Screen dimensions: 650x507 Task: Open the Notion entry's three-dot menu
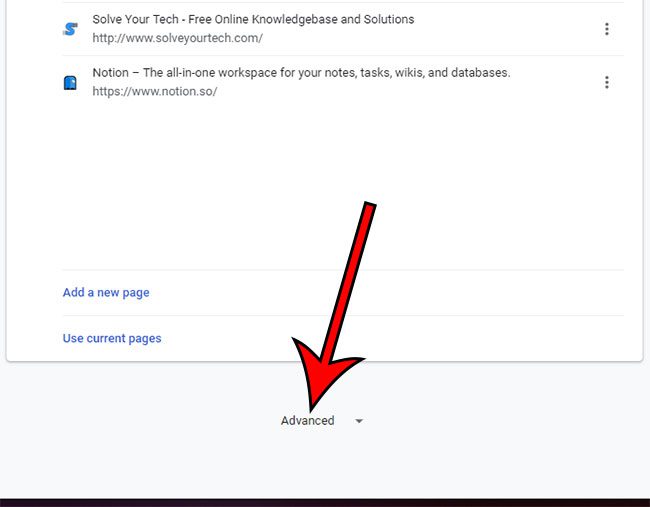606,82
